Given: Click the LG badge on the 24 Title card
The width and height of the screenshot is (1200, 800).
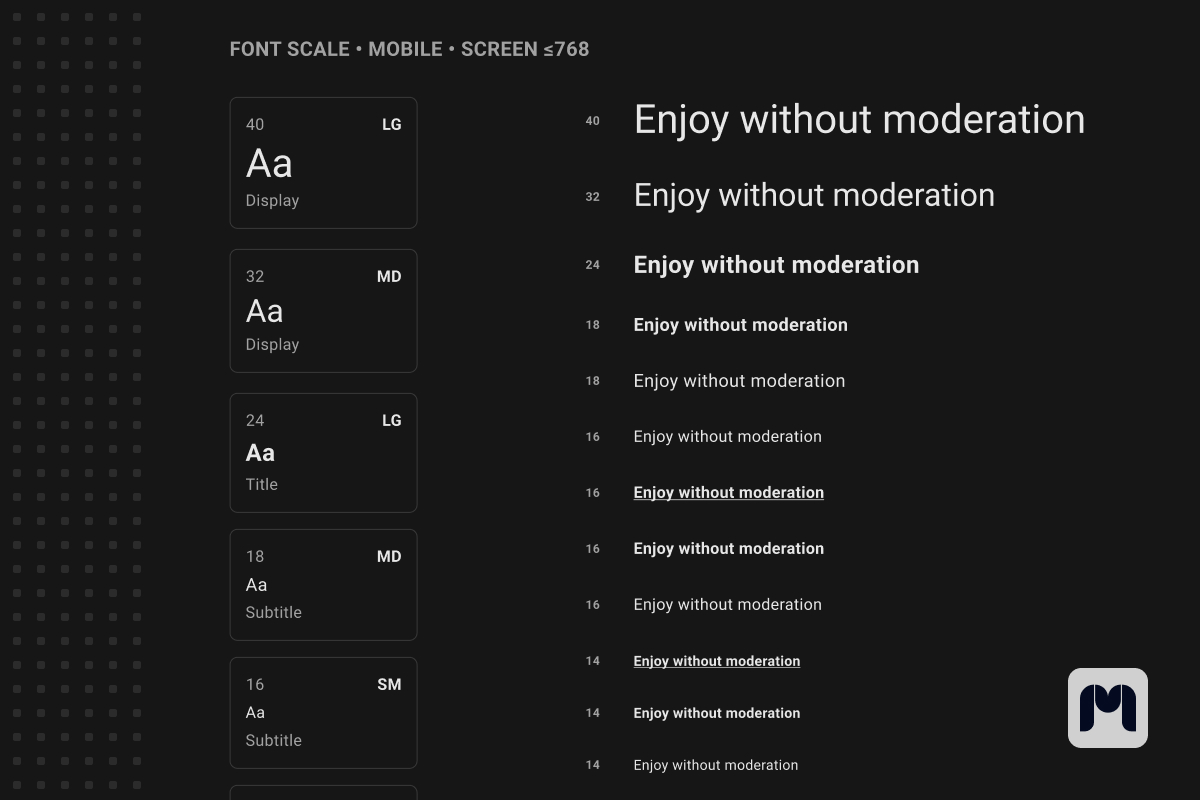Looking at the screenshot, I should pyautogui.click(x=390, y=420).
